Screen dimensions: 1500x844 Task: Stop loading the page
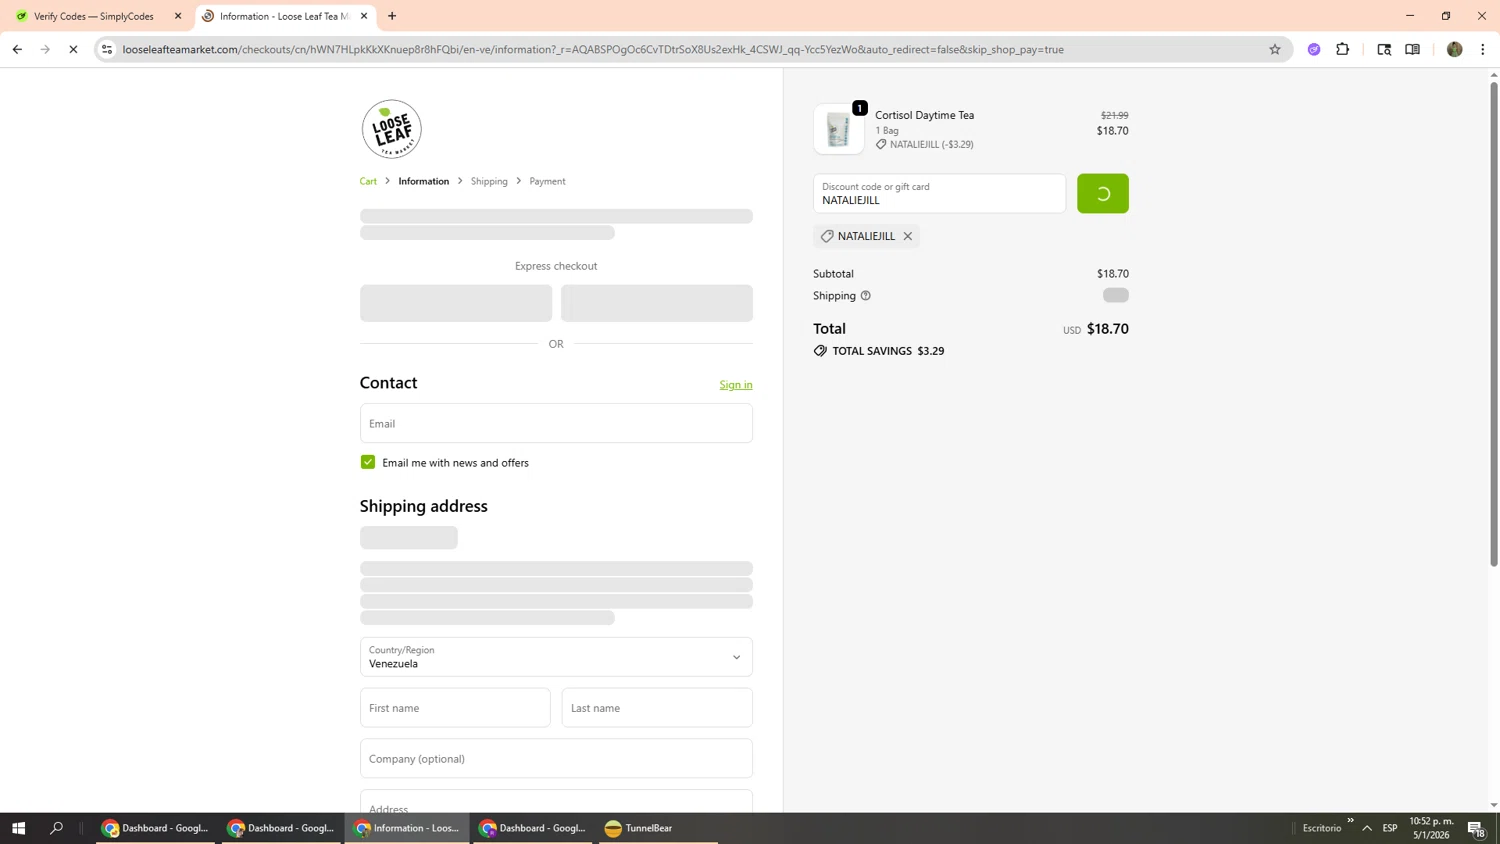click(x=73, y=49)
